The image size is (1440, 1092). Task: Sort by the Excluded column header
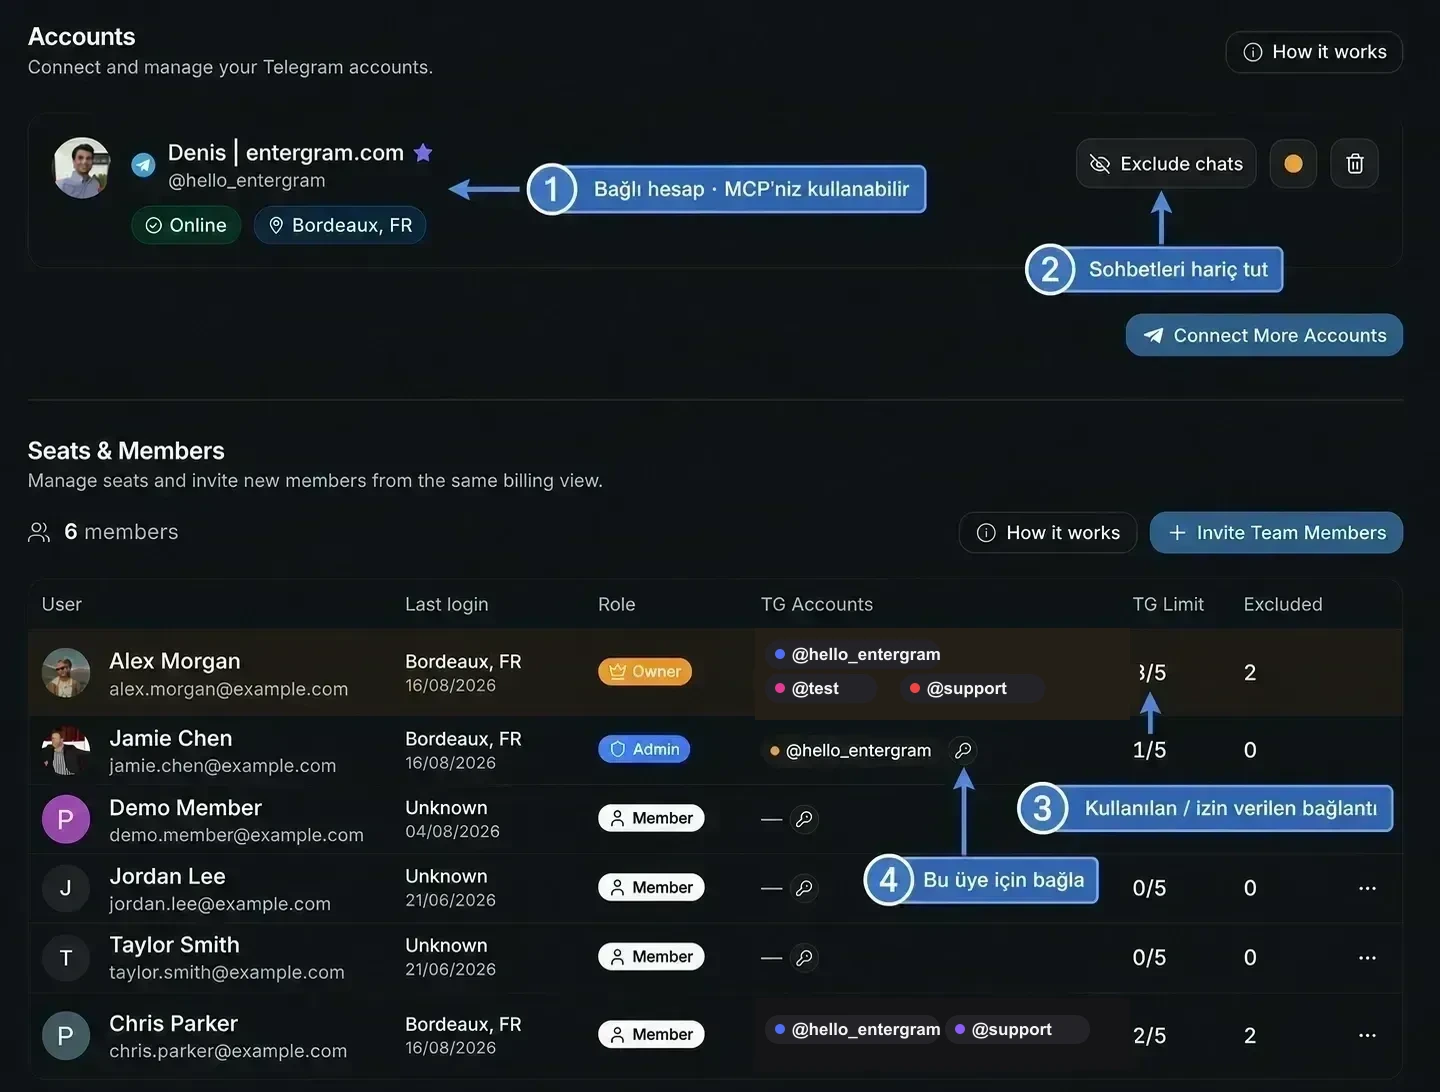pyautogui.click(x=1283, y=604)
